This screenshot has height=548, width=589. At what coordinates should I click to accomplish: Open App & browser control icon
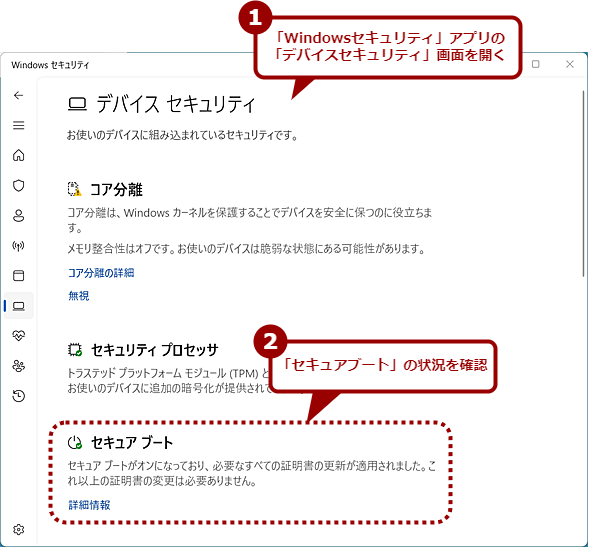point(18,275)
